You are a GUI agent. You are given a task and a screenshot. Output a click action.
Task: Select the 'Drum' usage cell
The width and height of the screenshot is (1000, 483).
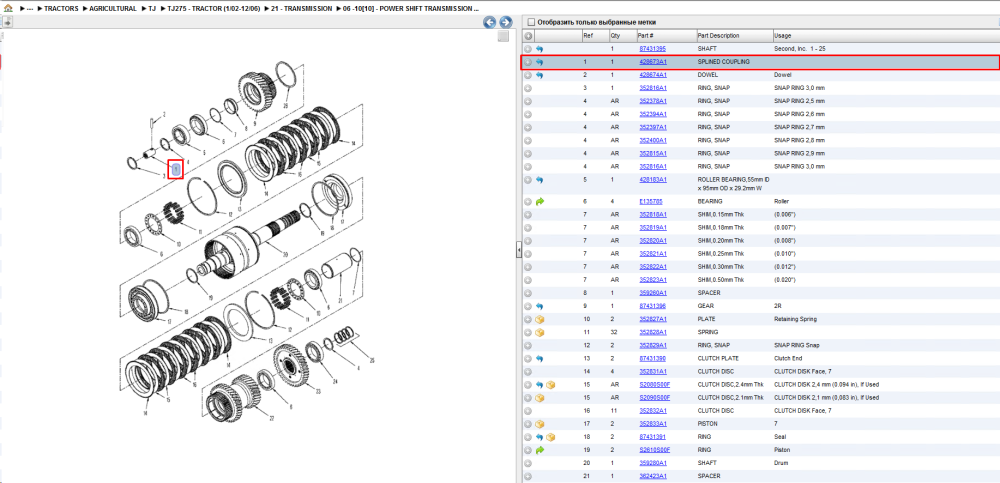(x=780, y=463)
